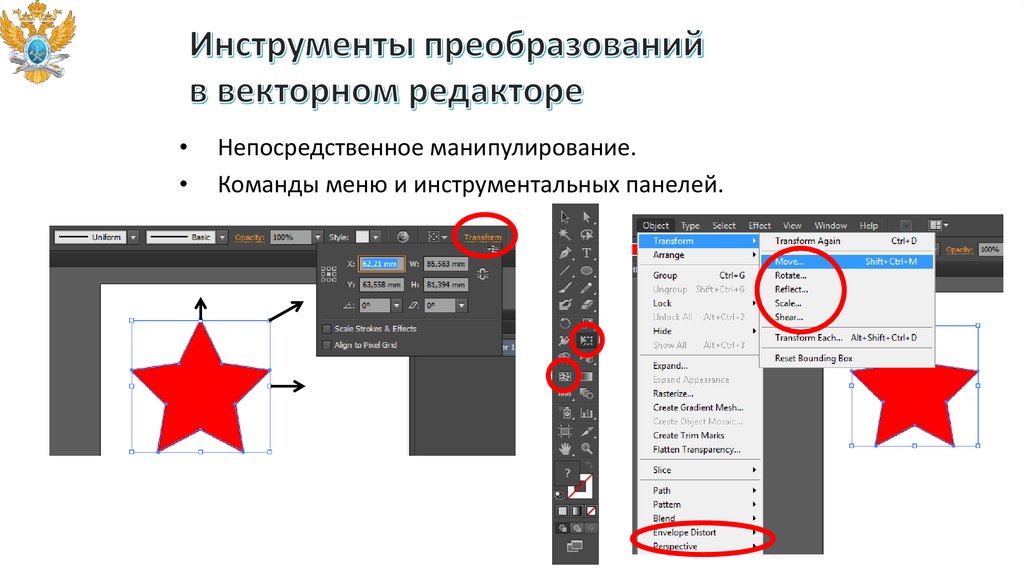Select the Rotate tool
The height and width of the screenshot is (574, 1024).
click(x=565, y=323)
